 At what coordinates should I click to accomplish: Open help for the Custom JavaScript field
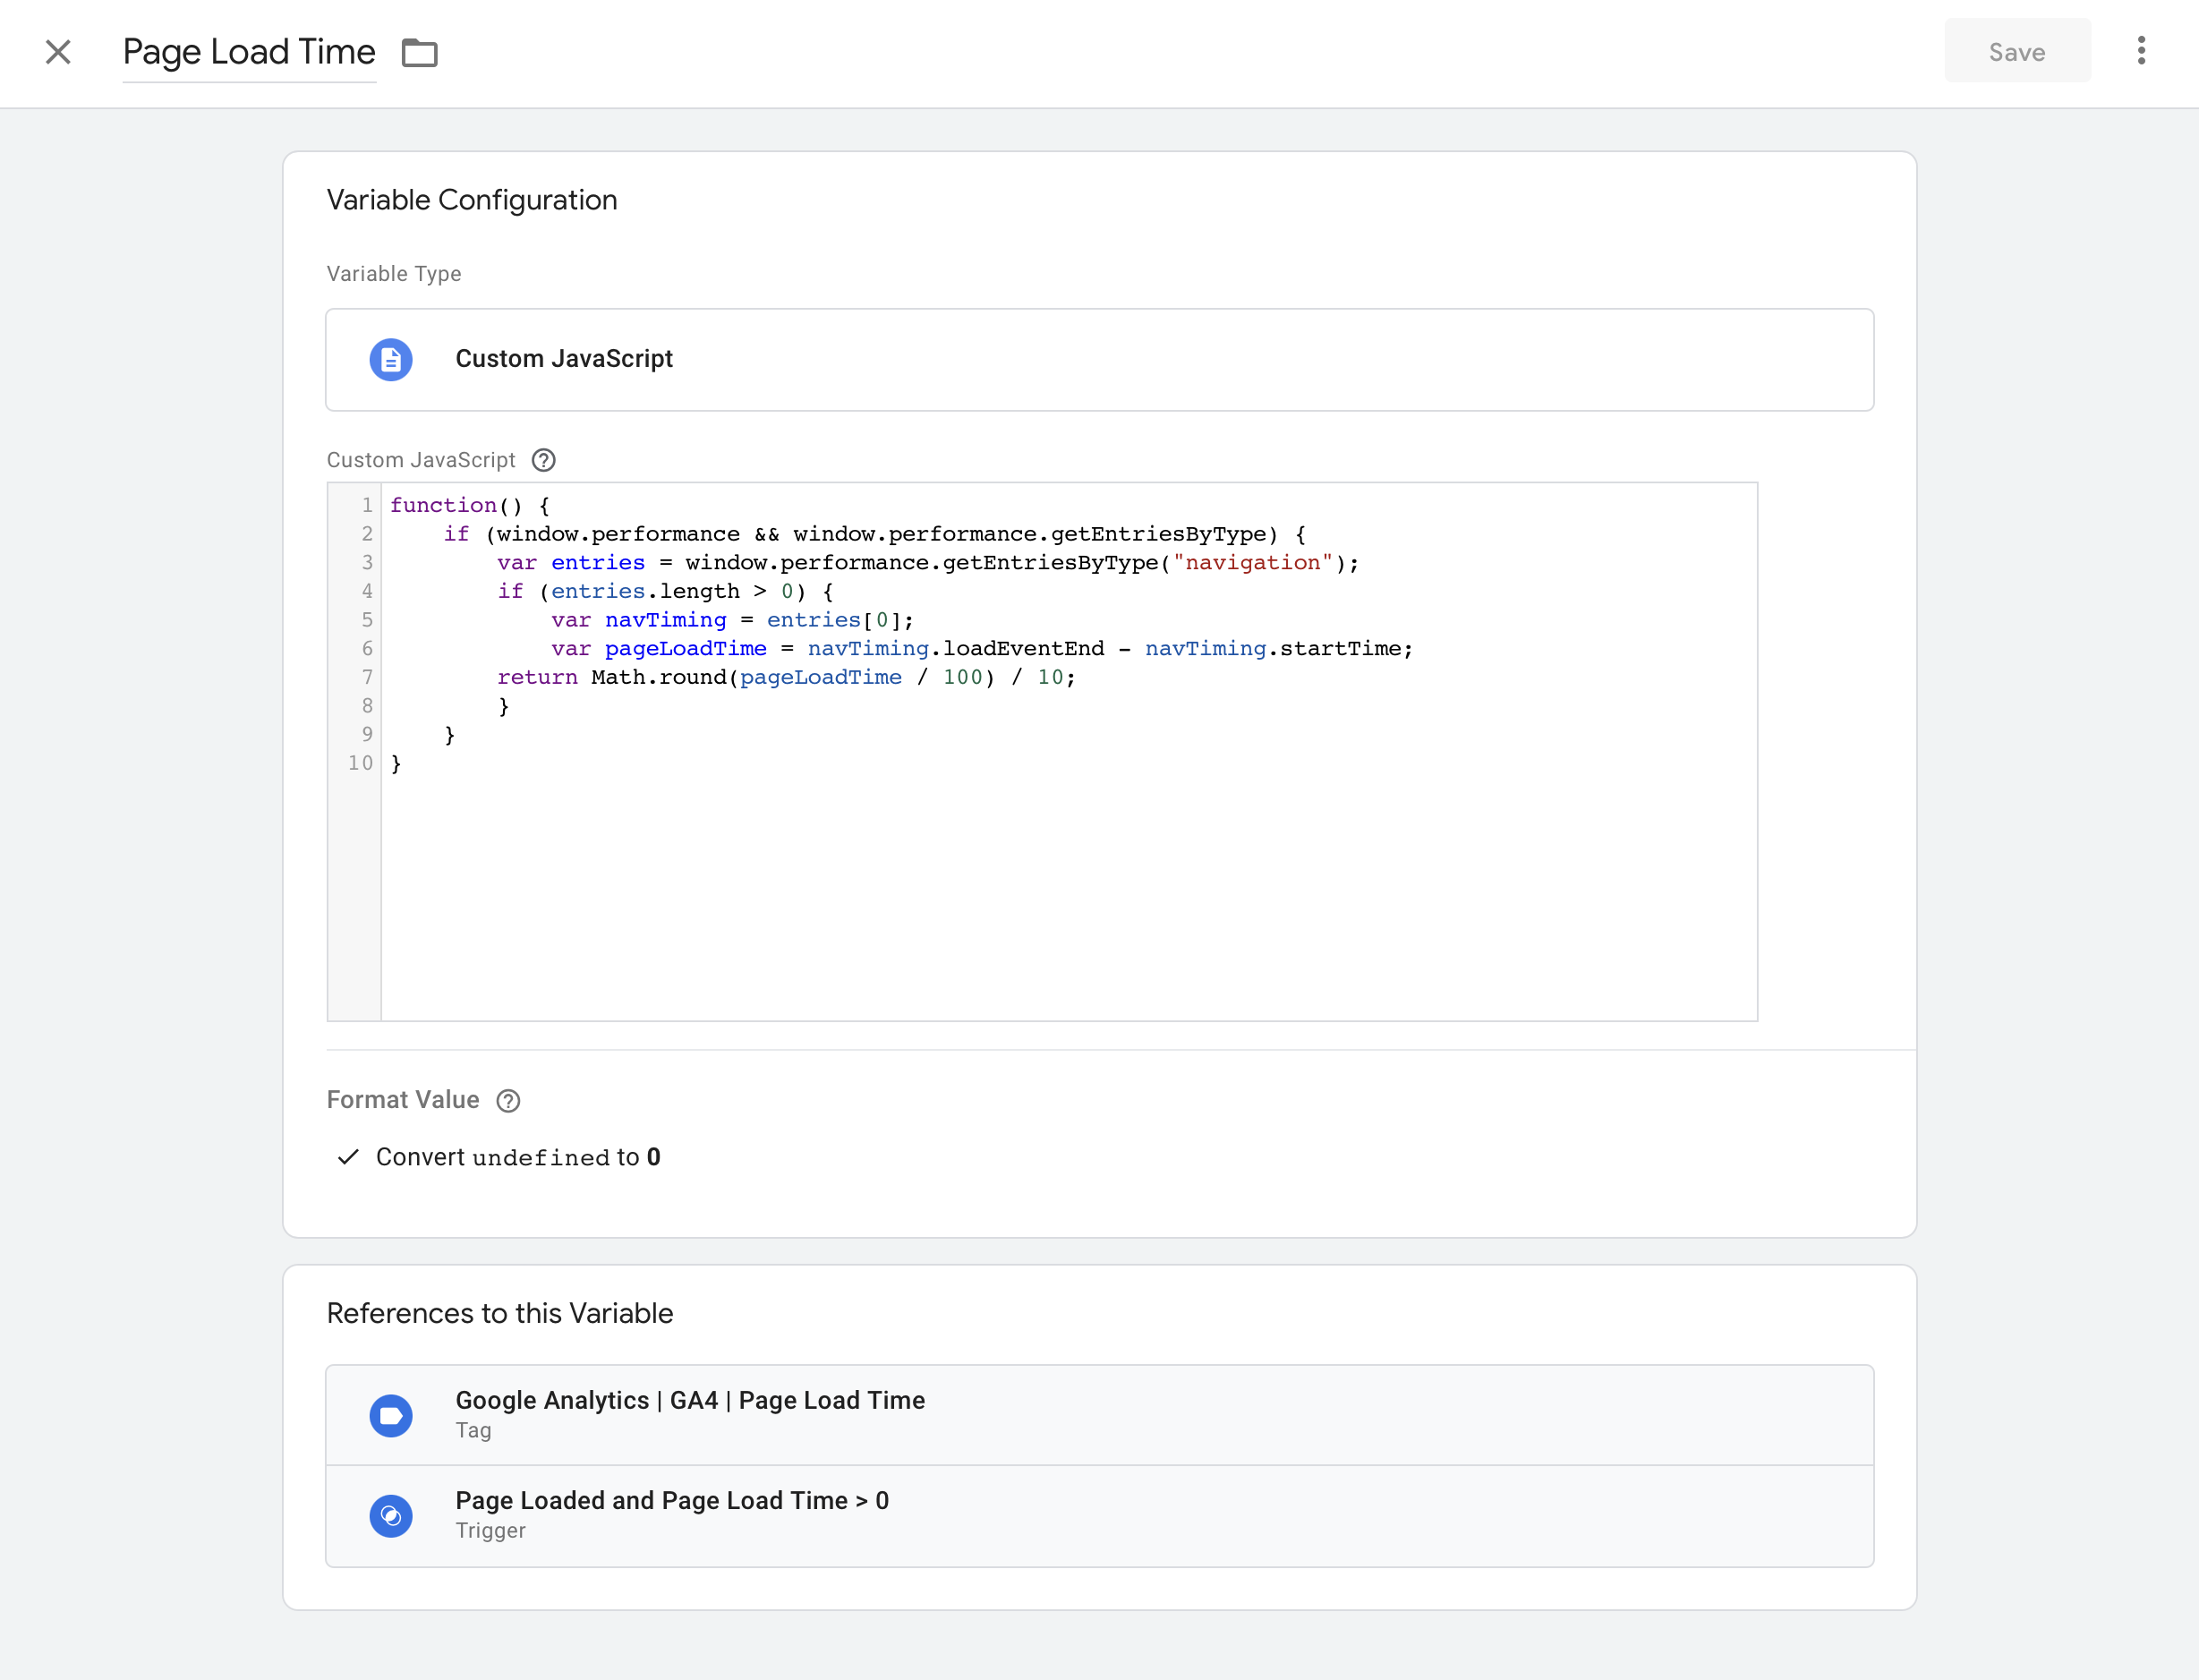(x=543, y=460)
